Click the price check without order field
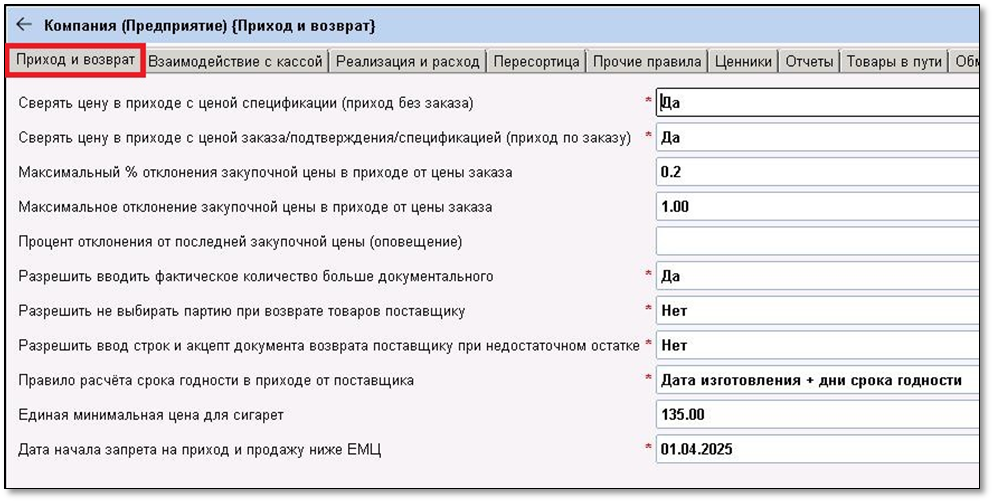Image resolution: width=993 pixels, height=502 pixels. [816, 103]
